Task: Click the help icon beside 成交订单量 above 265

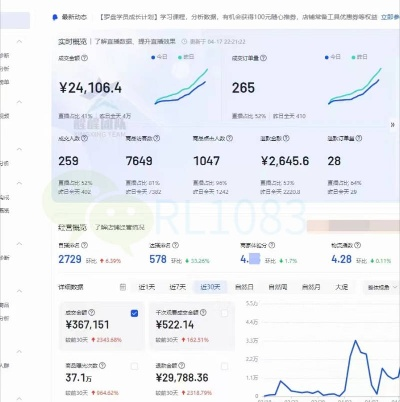Action: click(263, 58)
